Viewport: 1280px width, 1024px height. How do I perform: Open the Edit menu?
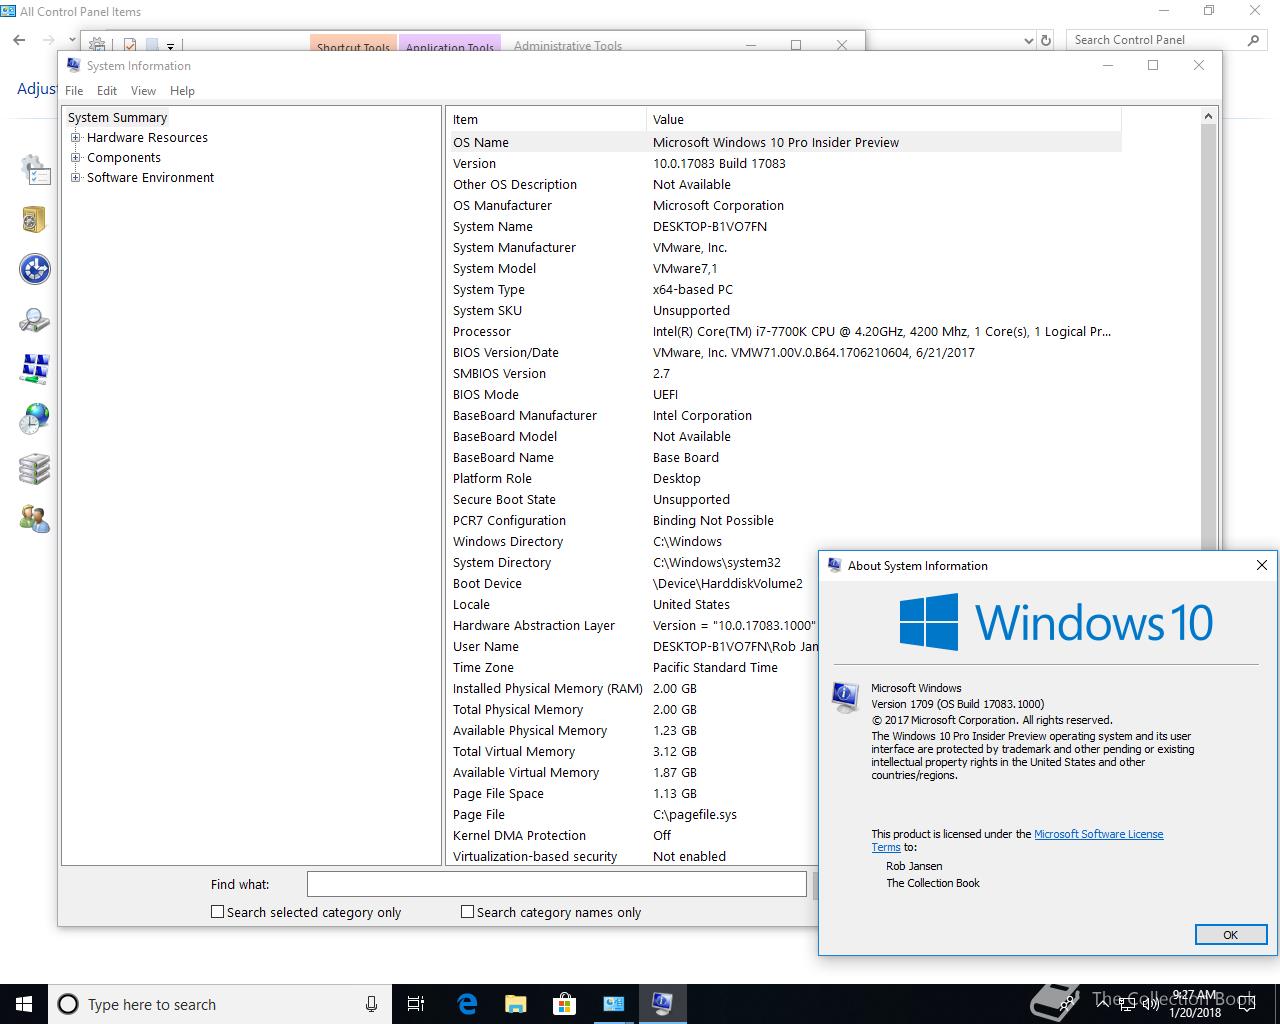point(107,90)
